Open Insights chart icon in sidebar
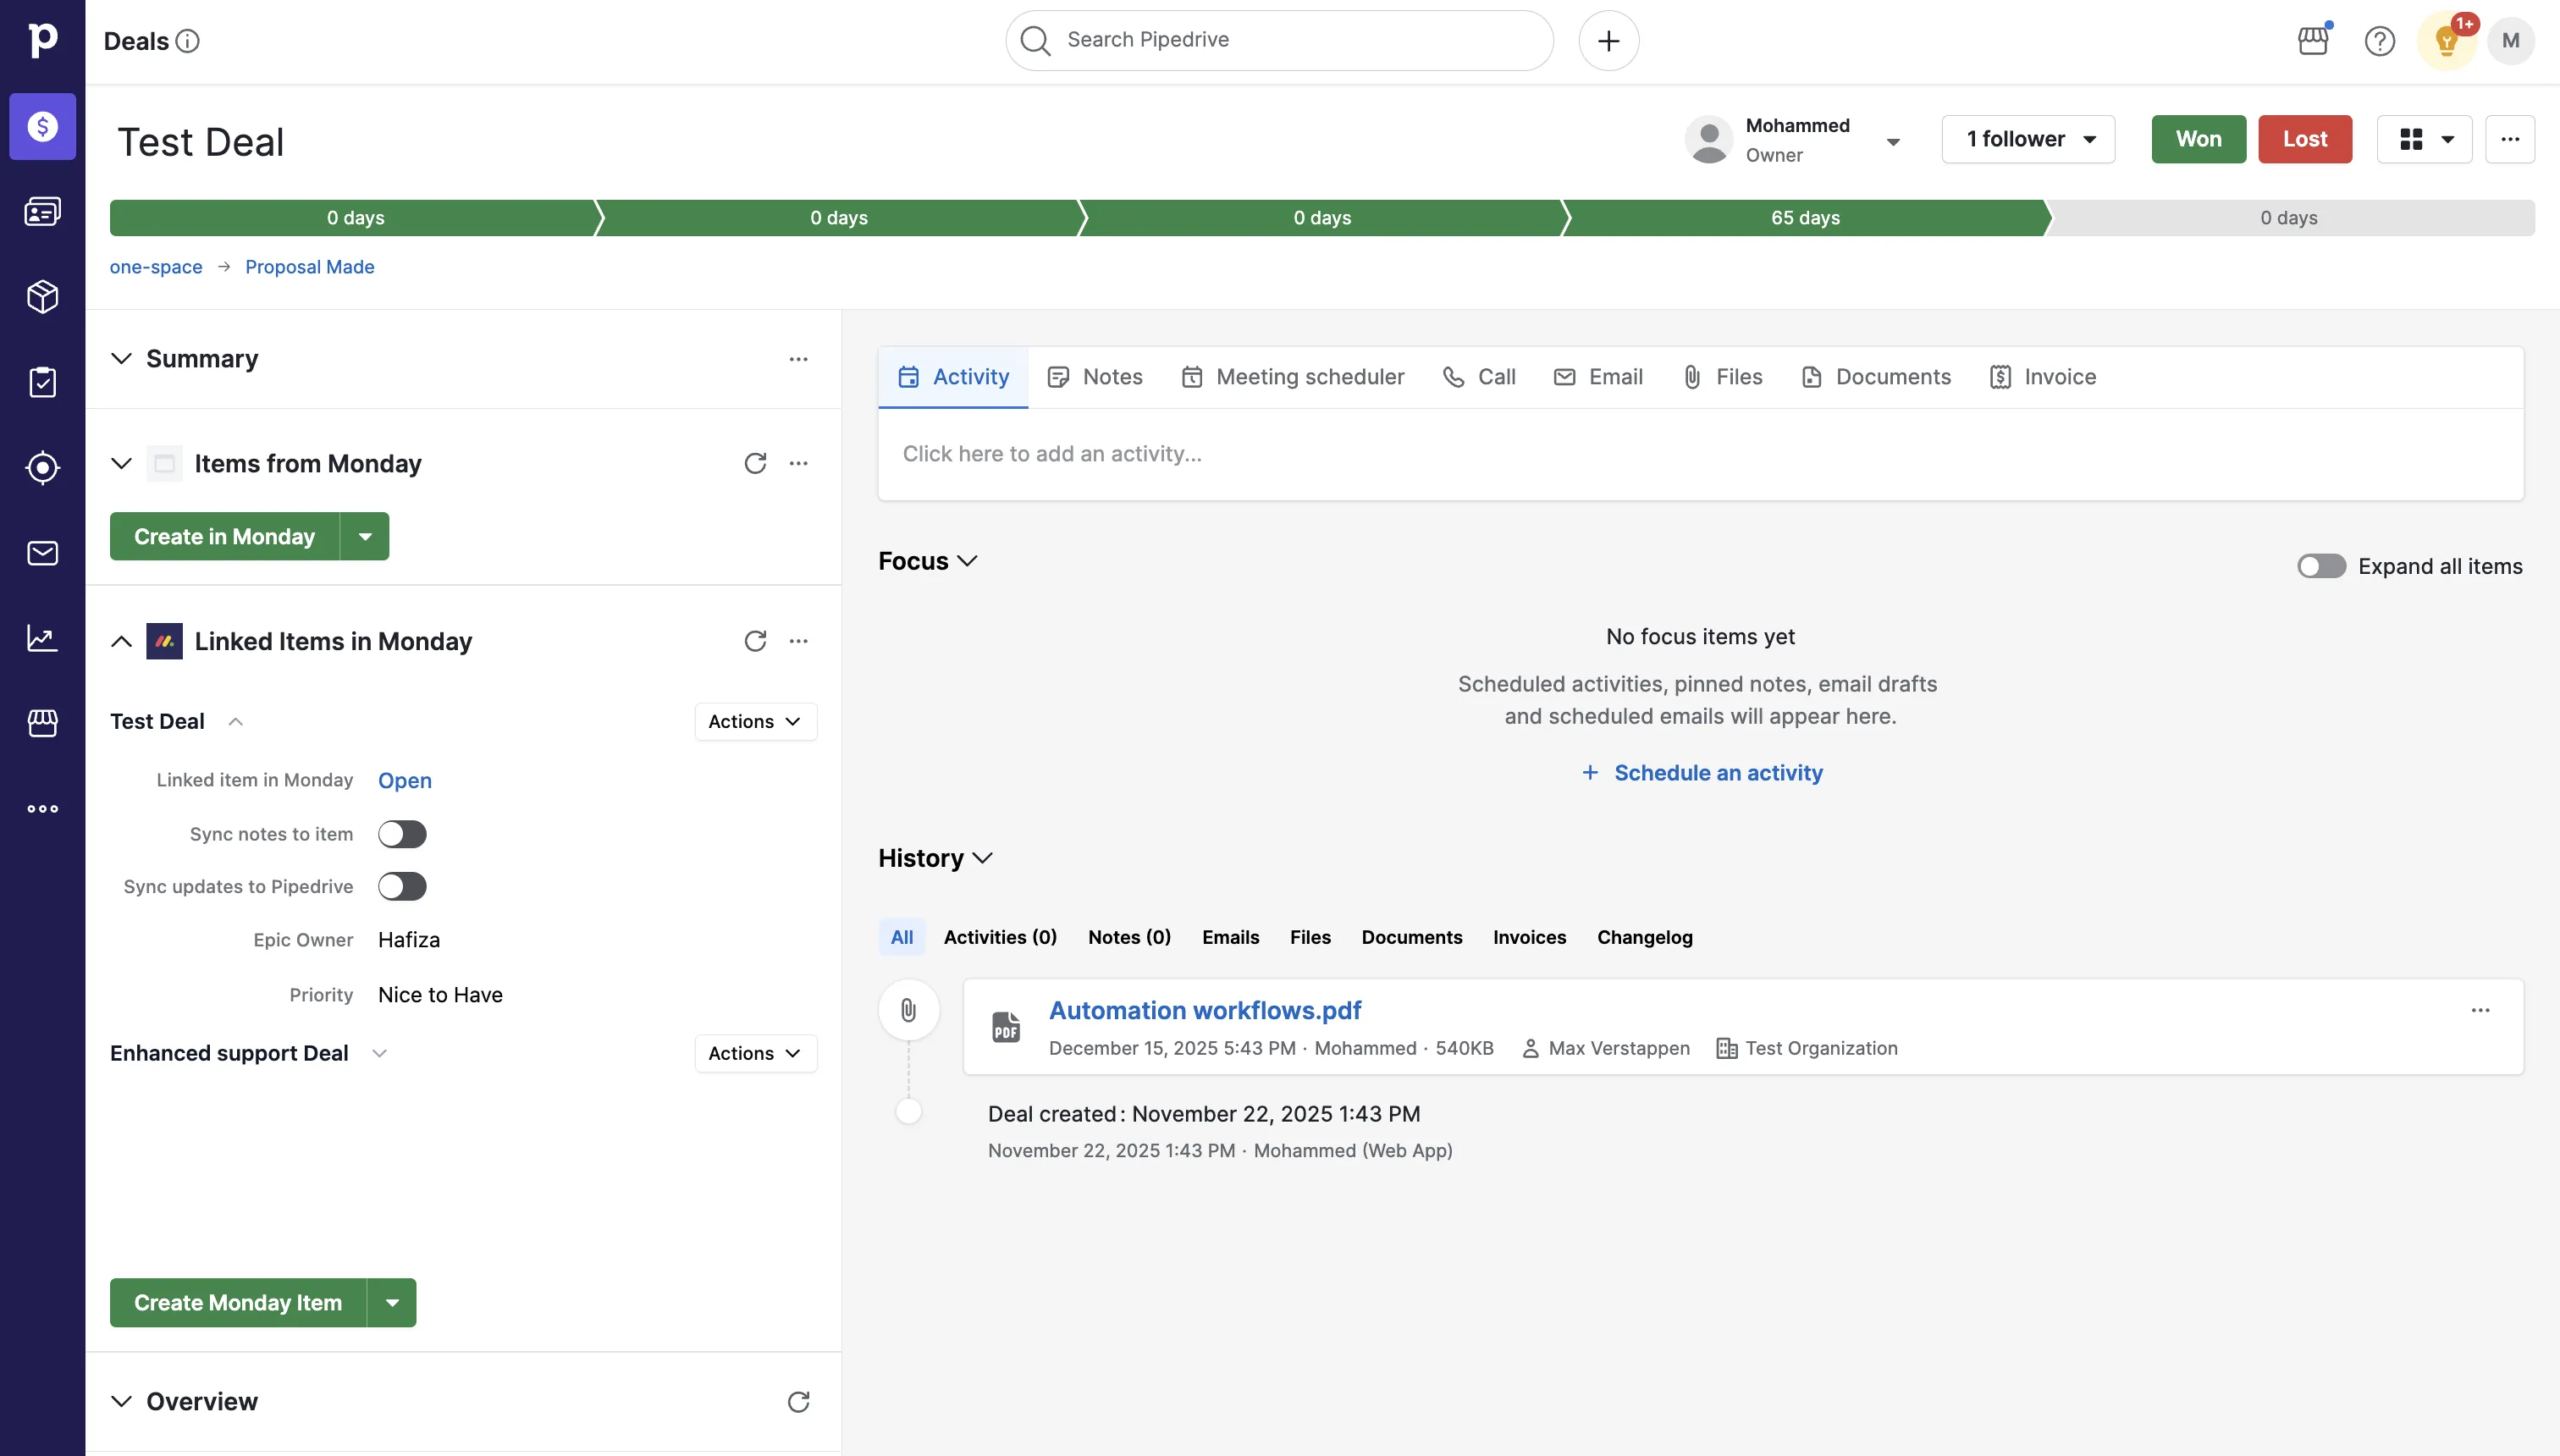The height and width of the screenshot is (1456, 2560). pos(42,638)
